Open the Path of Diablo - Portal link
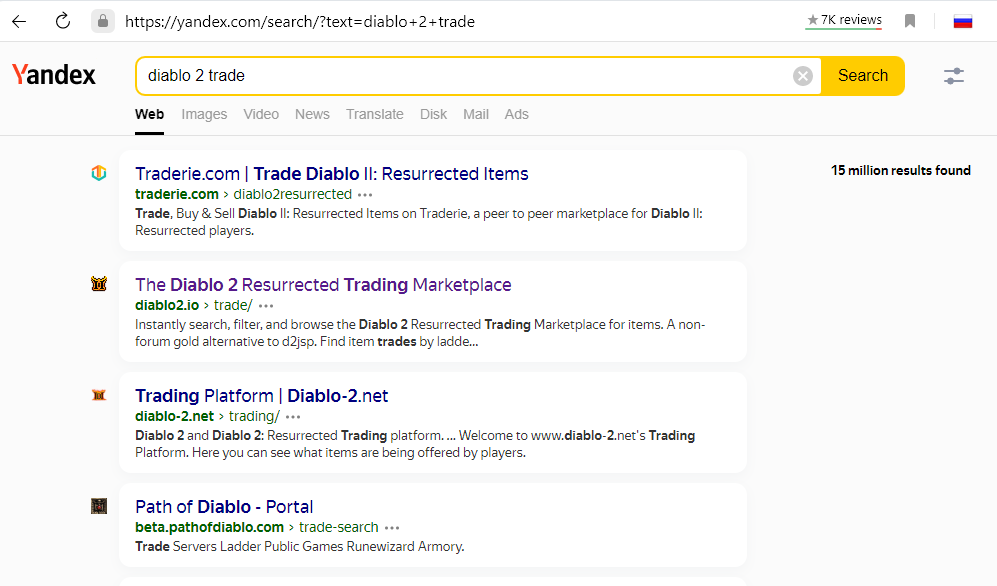Image resolution: width=997 pixels, height=586 pixels. 224,507
